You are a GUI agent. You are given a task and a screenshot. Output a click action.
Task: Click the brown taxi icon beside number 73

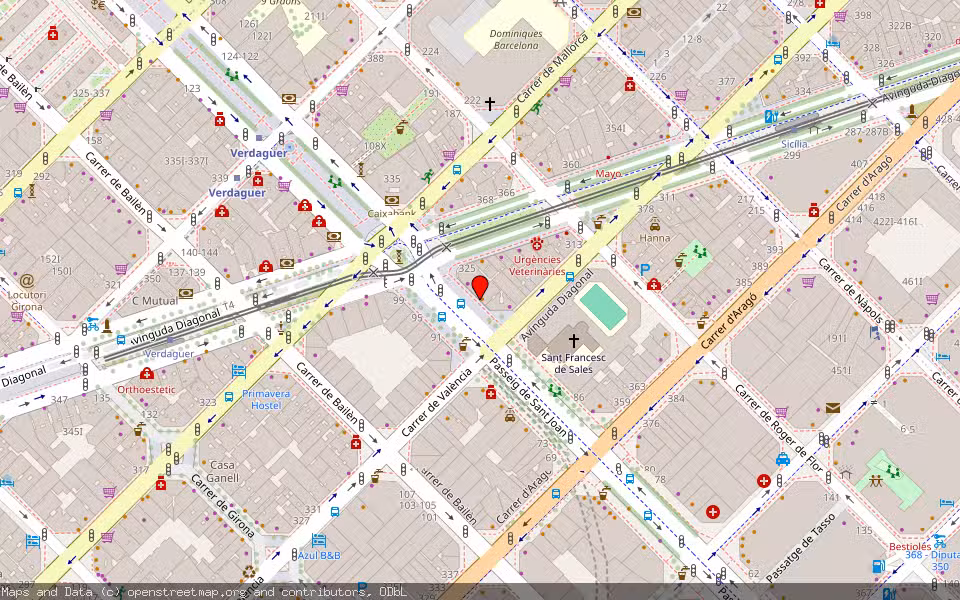tap(510, 416)
